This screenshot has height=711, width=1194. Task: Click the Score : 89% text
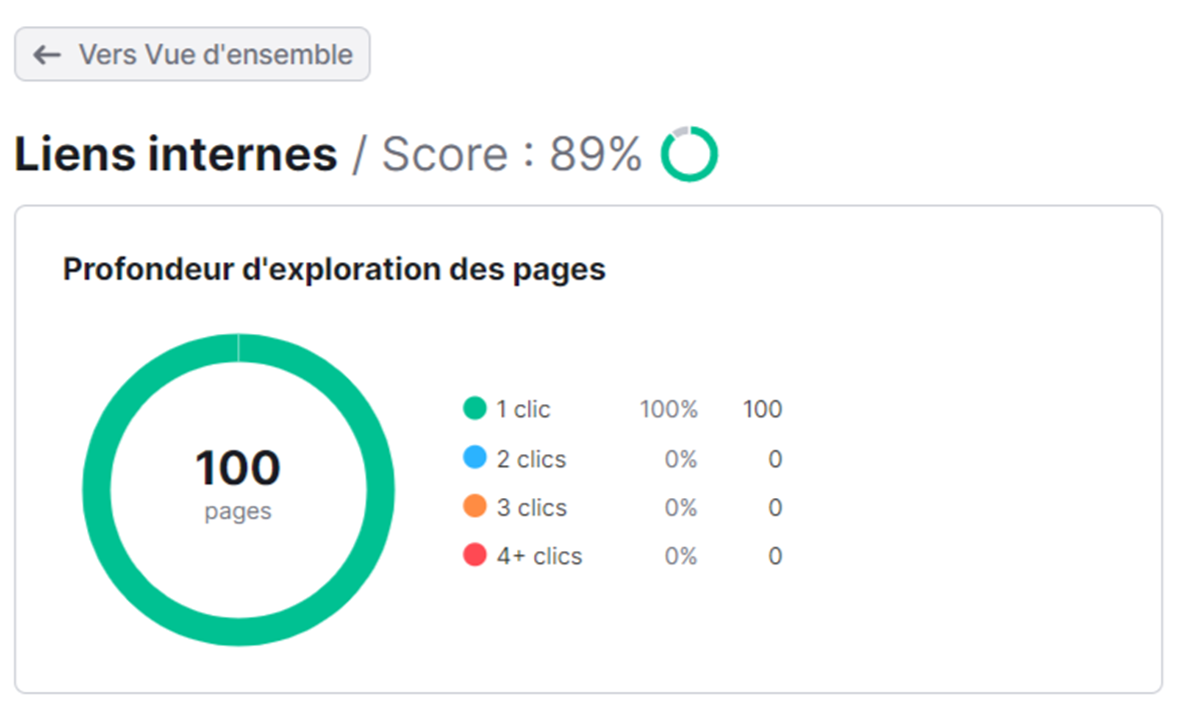[512, 155]
